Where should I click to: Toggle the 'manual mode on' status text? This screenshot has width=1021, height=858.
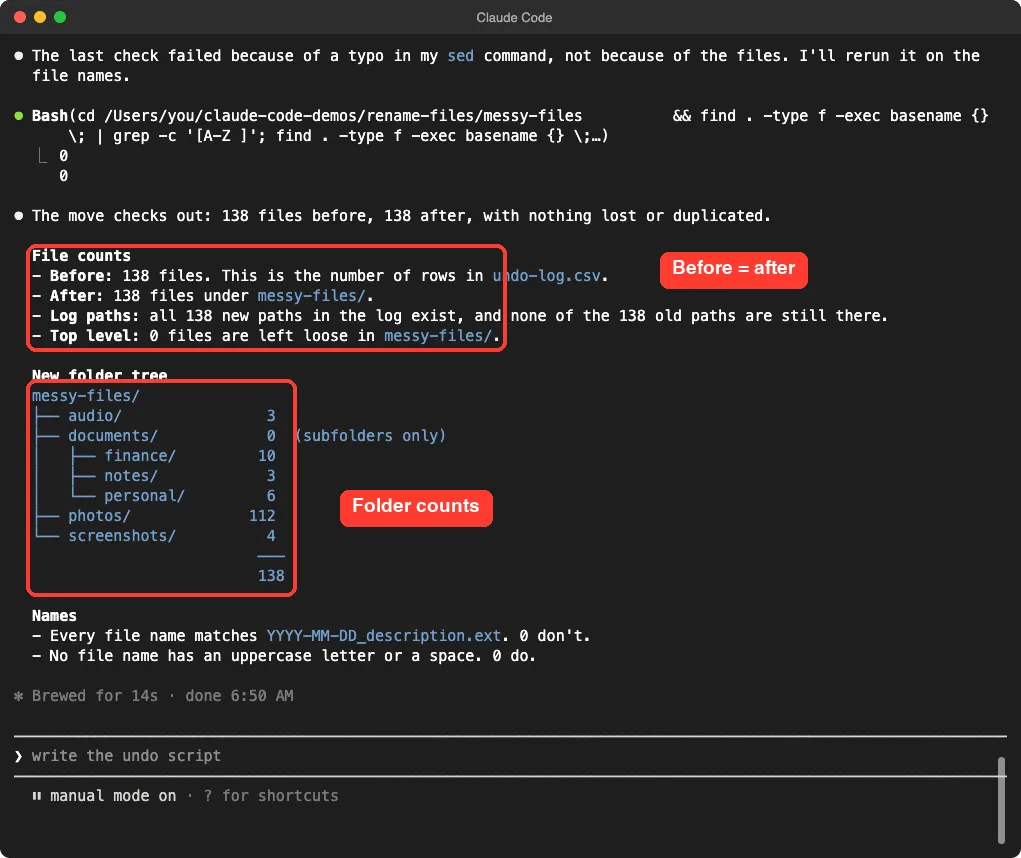point(113,796)
